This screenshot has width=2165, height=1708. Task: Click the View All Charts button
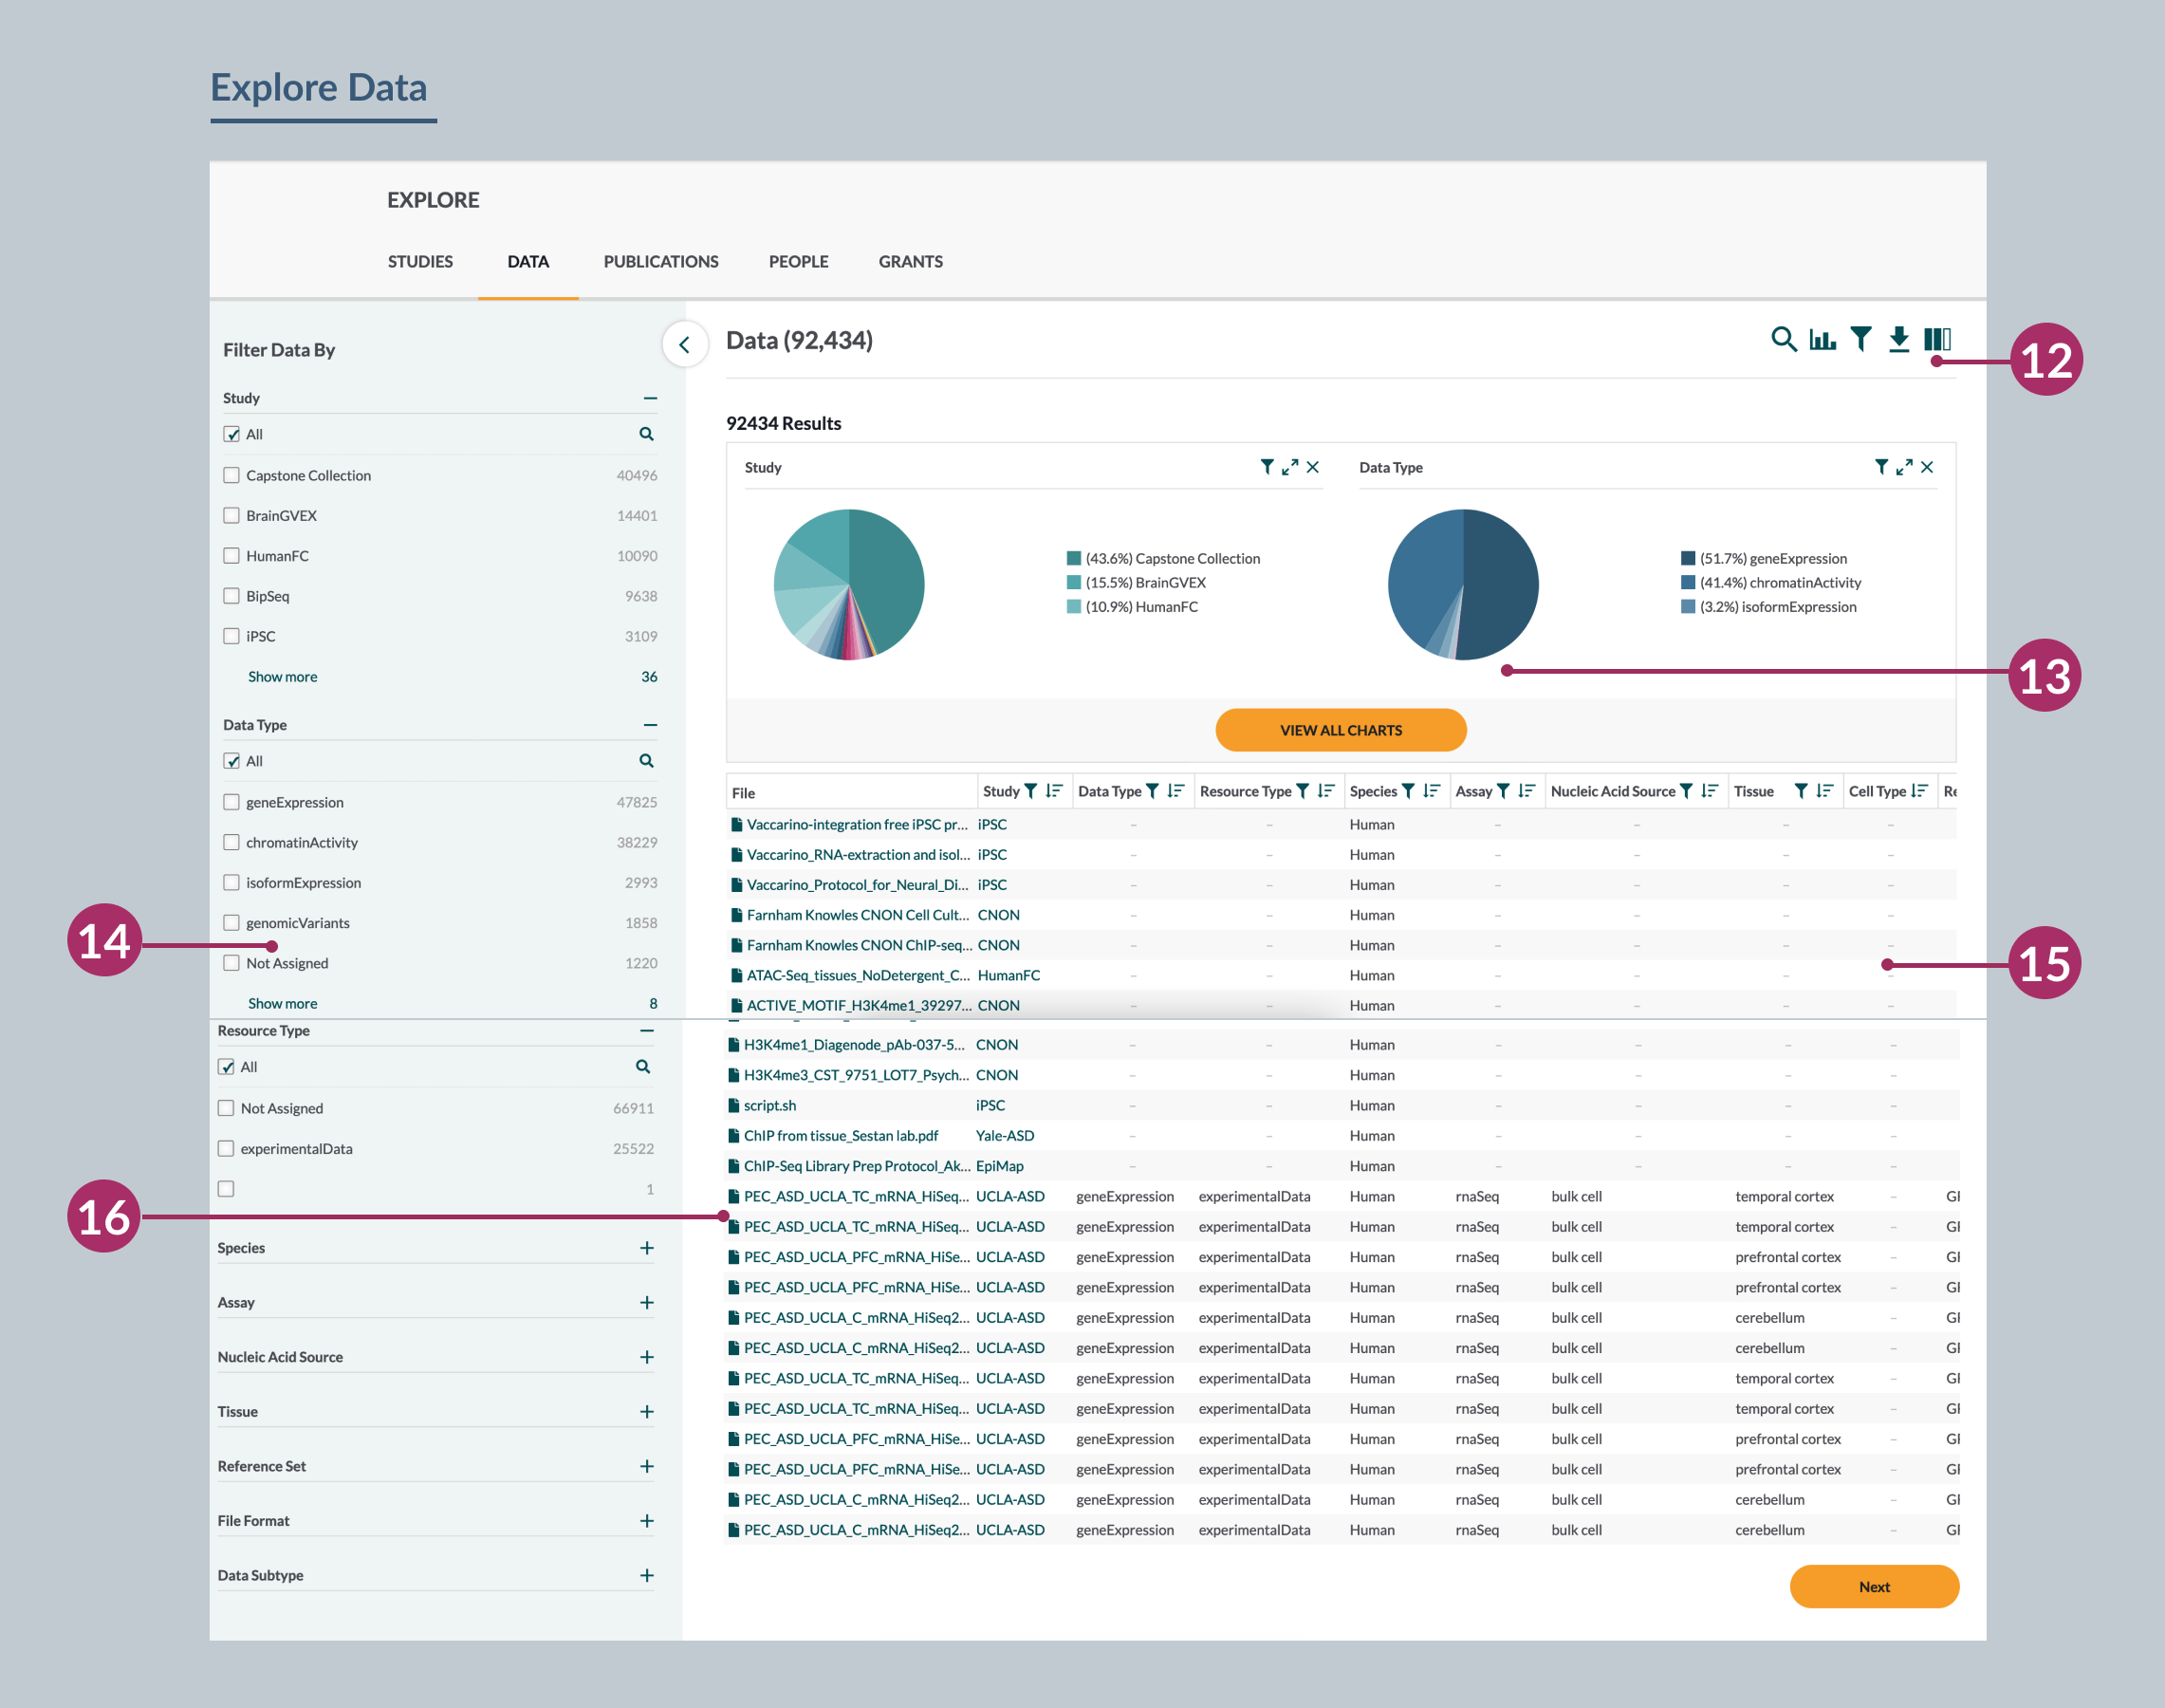coord(1340,730)
